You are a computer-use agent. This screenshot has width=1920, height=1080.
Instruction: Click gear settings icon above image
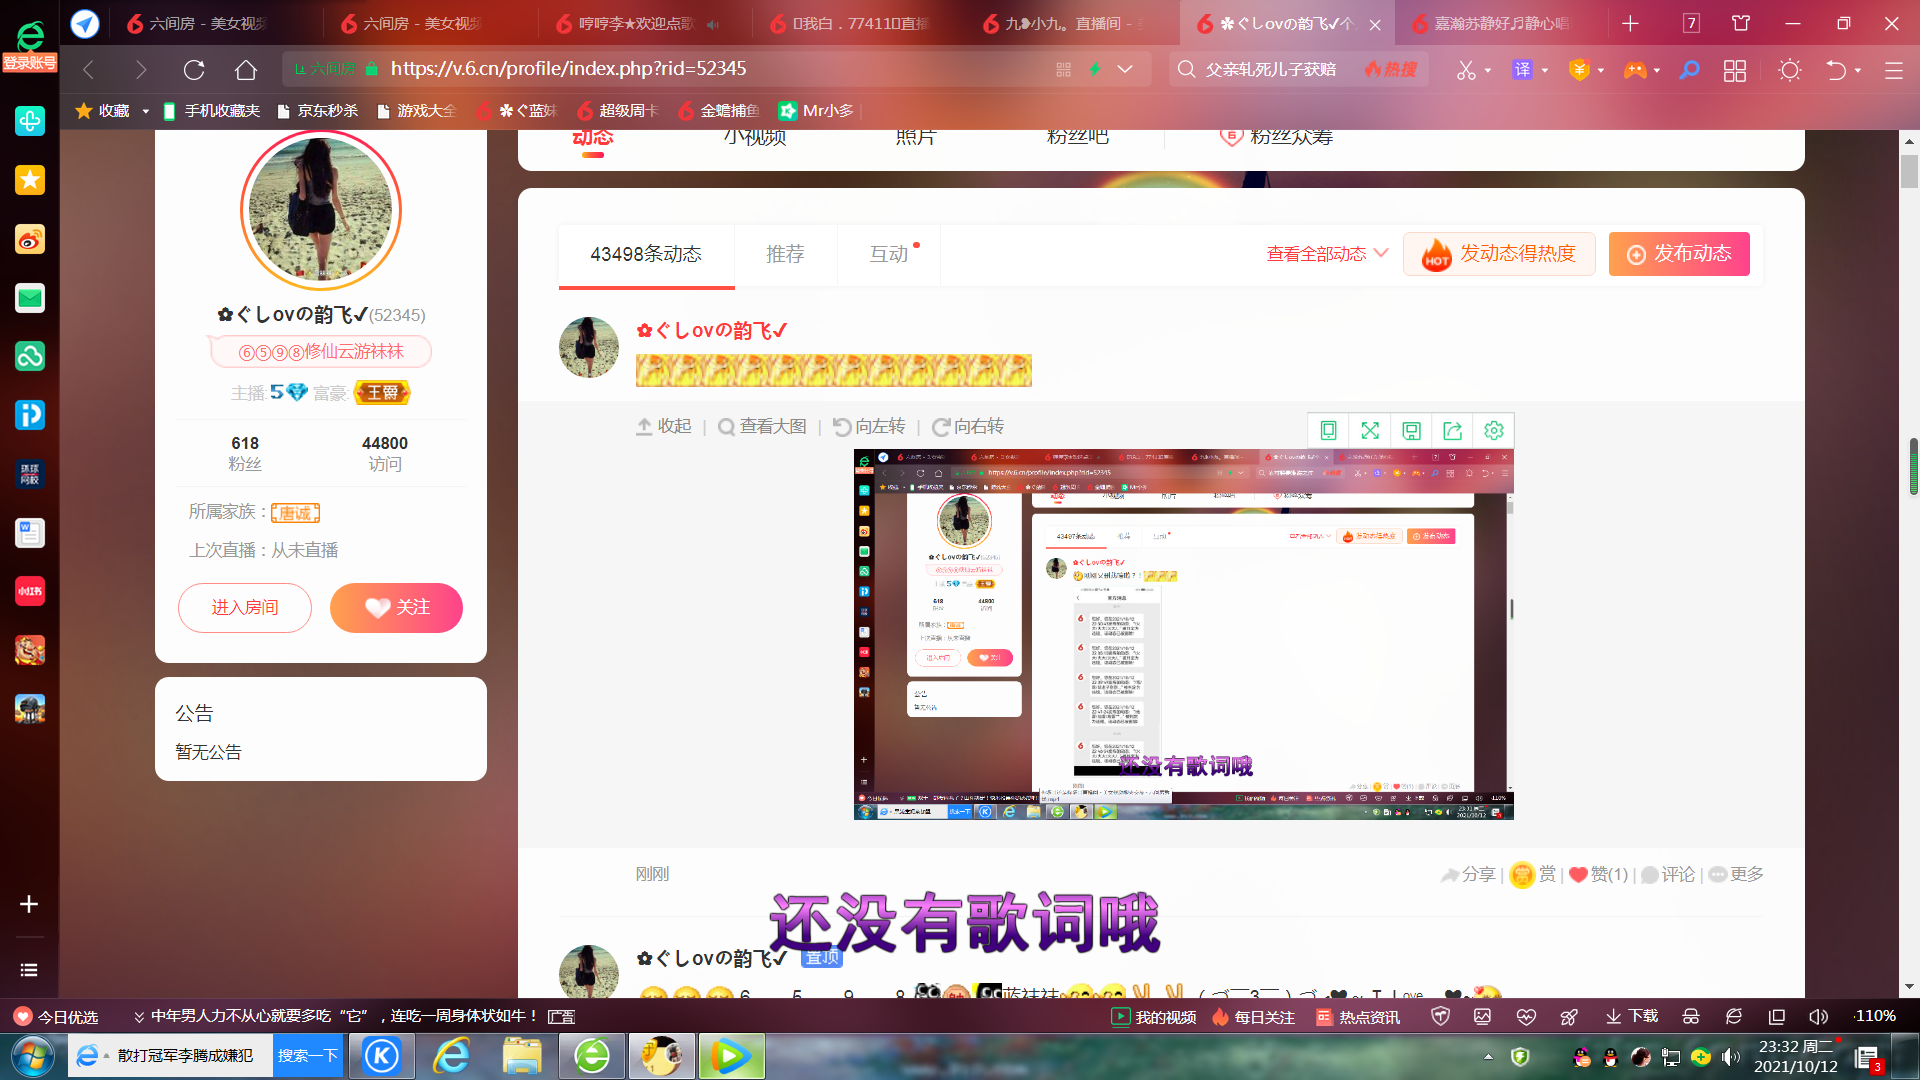pyautogui.click(x=1494, y=430)
